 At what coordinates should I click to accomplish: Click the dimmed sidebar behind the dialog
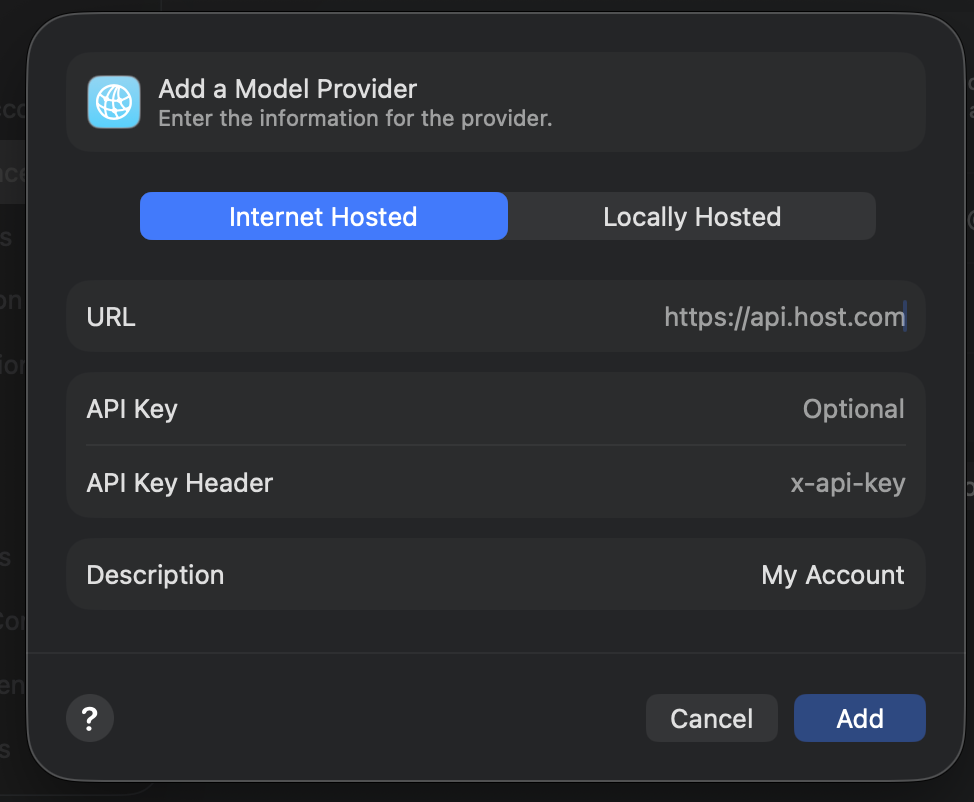click(x=12, y=300)
